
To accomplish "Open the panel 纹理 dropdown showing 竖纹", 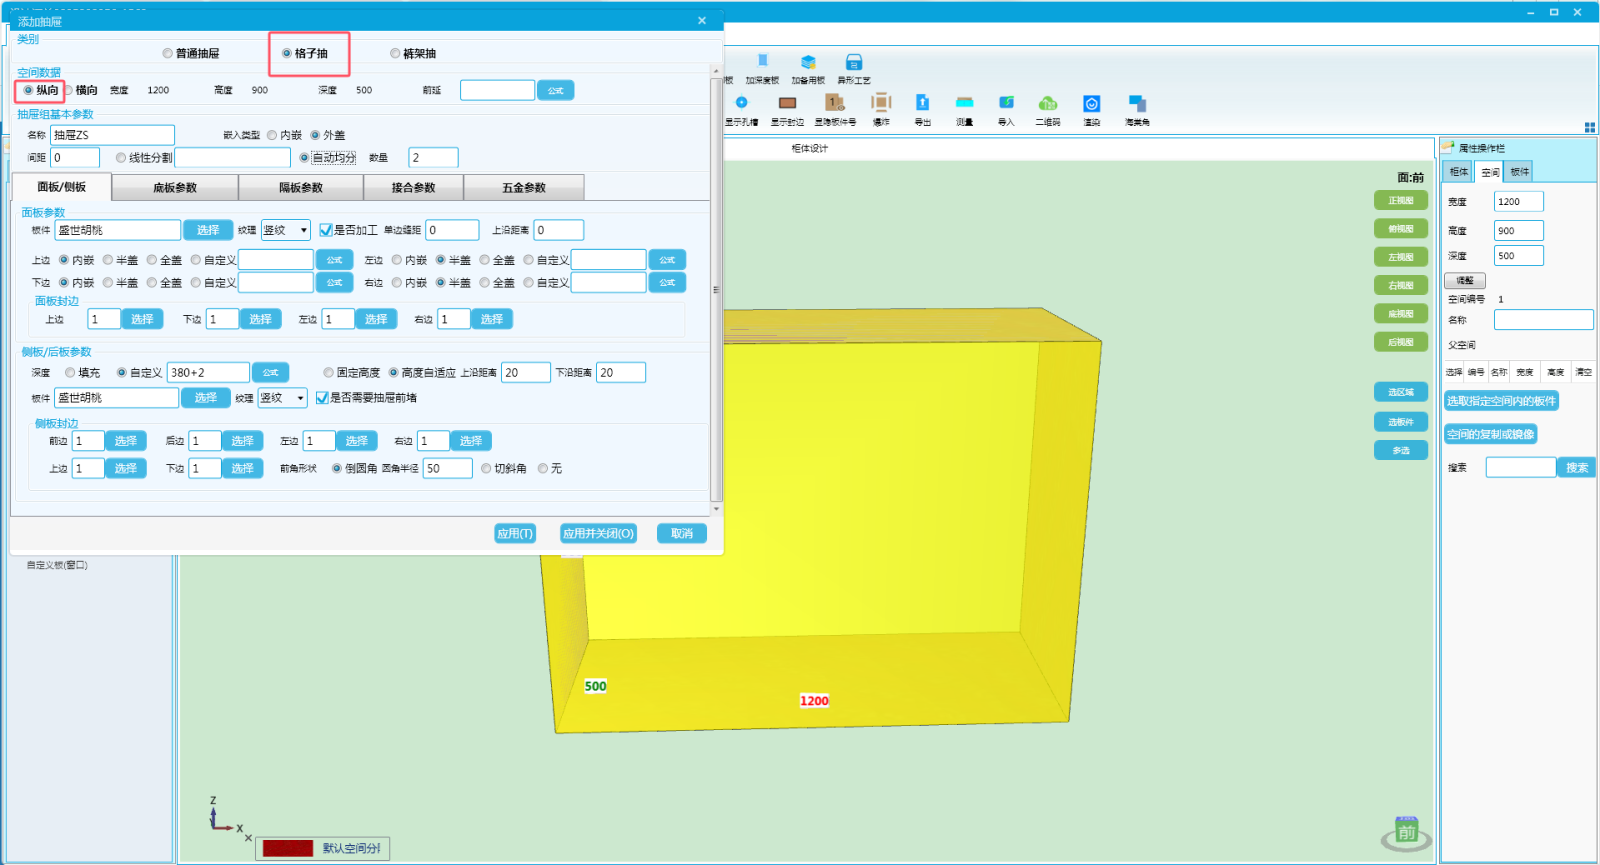I will (x=286, y=230).
